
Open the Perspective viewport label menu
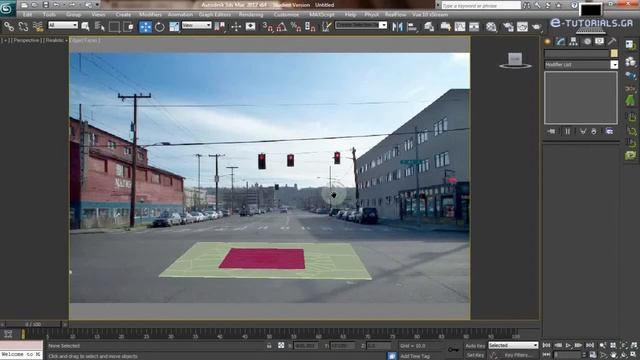[x=27, y=40]
